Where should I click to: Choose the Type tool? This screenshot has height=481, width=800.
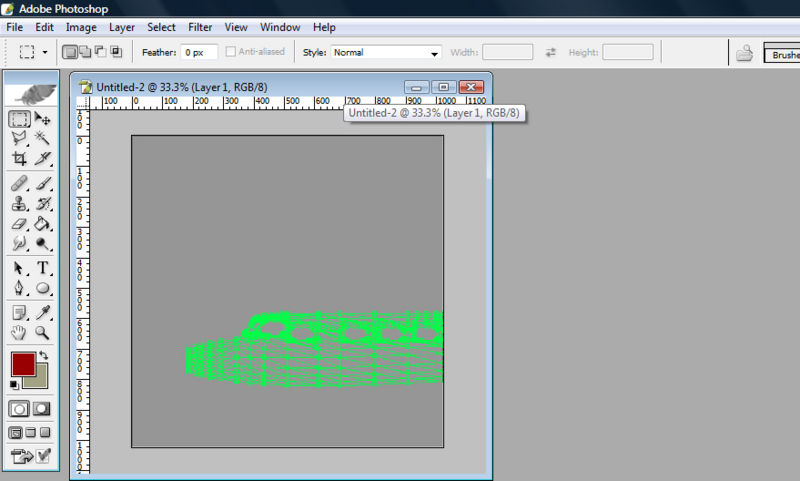coord(43,268)
